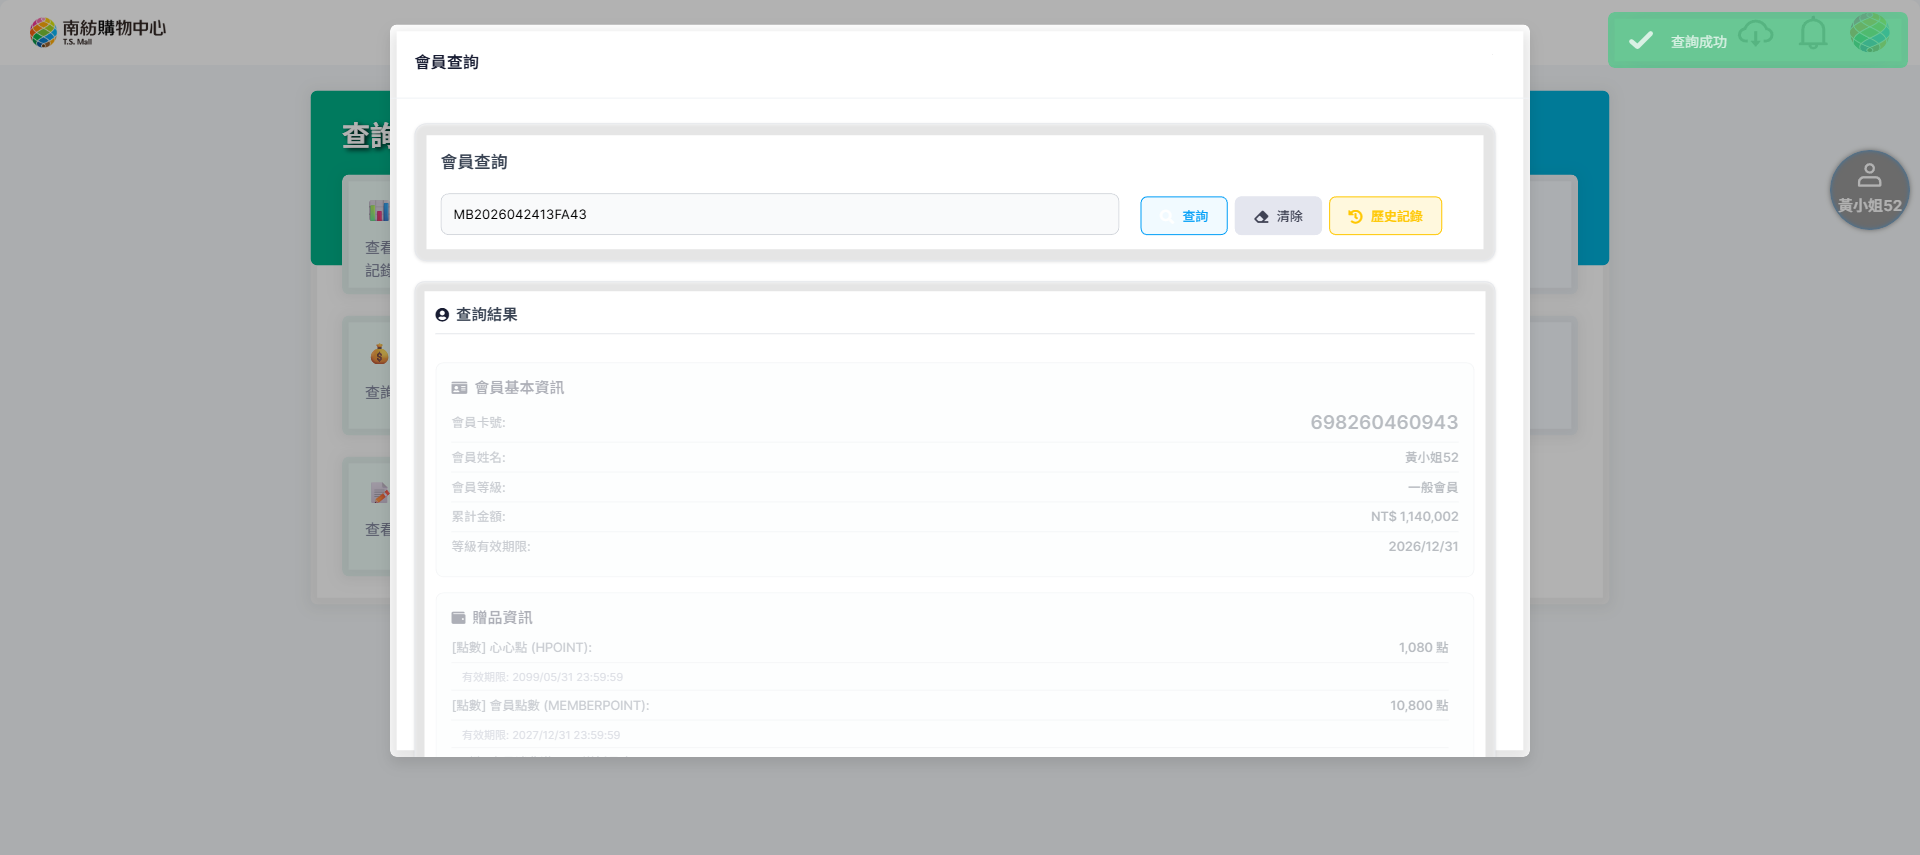Click the pencil note icon in background page
Viewport: 1920px width, 855px height.
(x=380, y=493)
